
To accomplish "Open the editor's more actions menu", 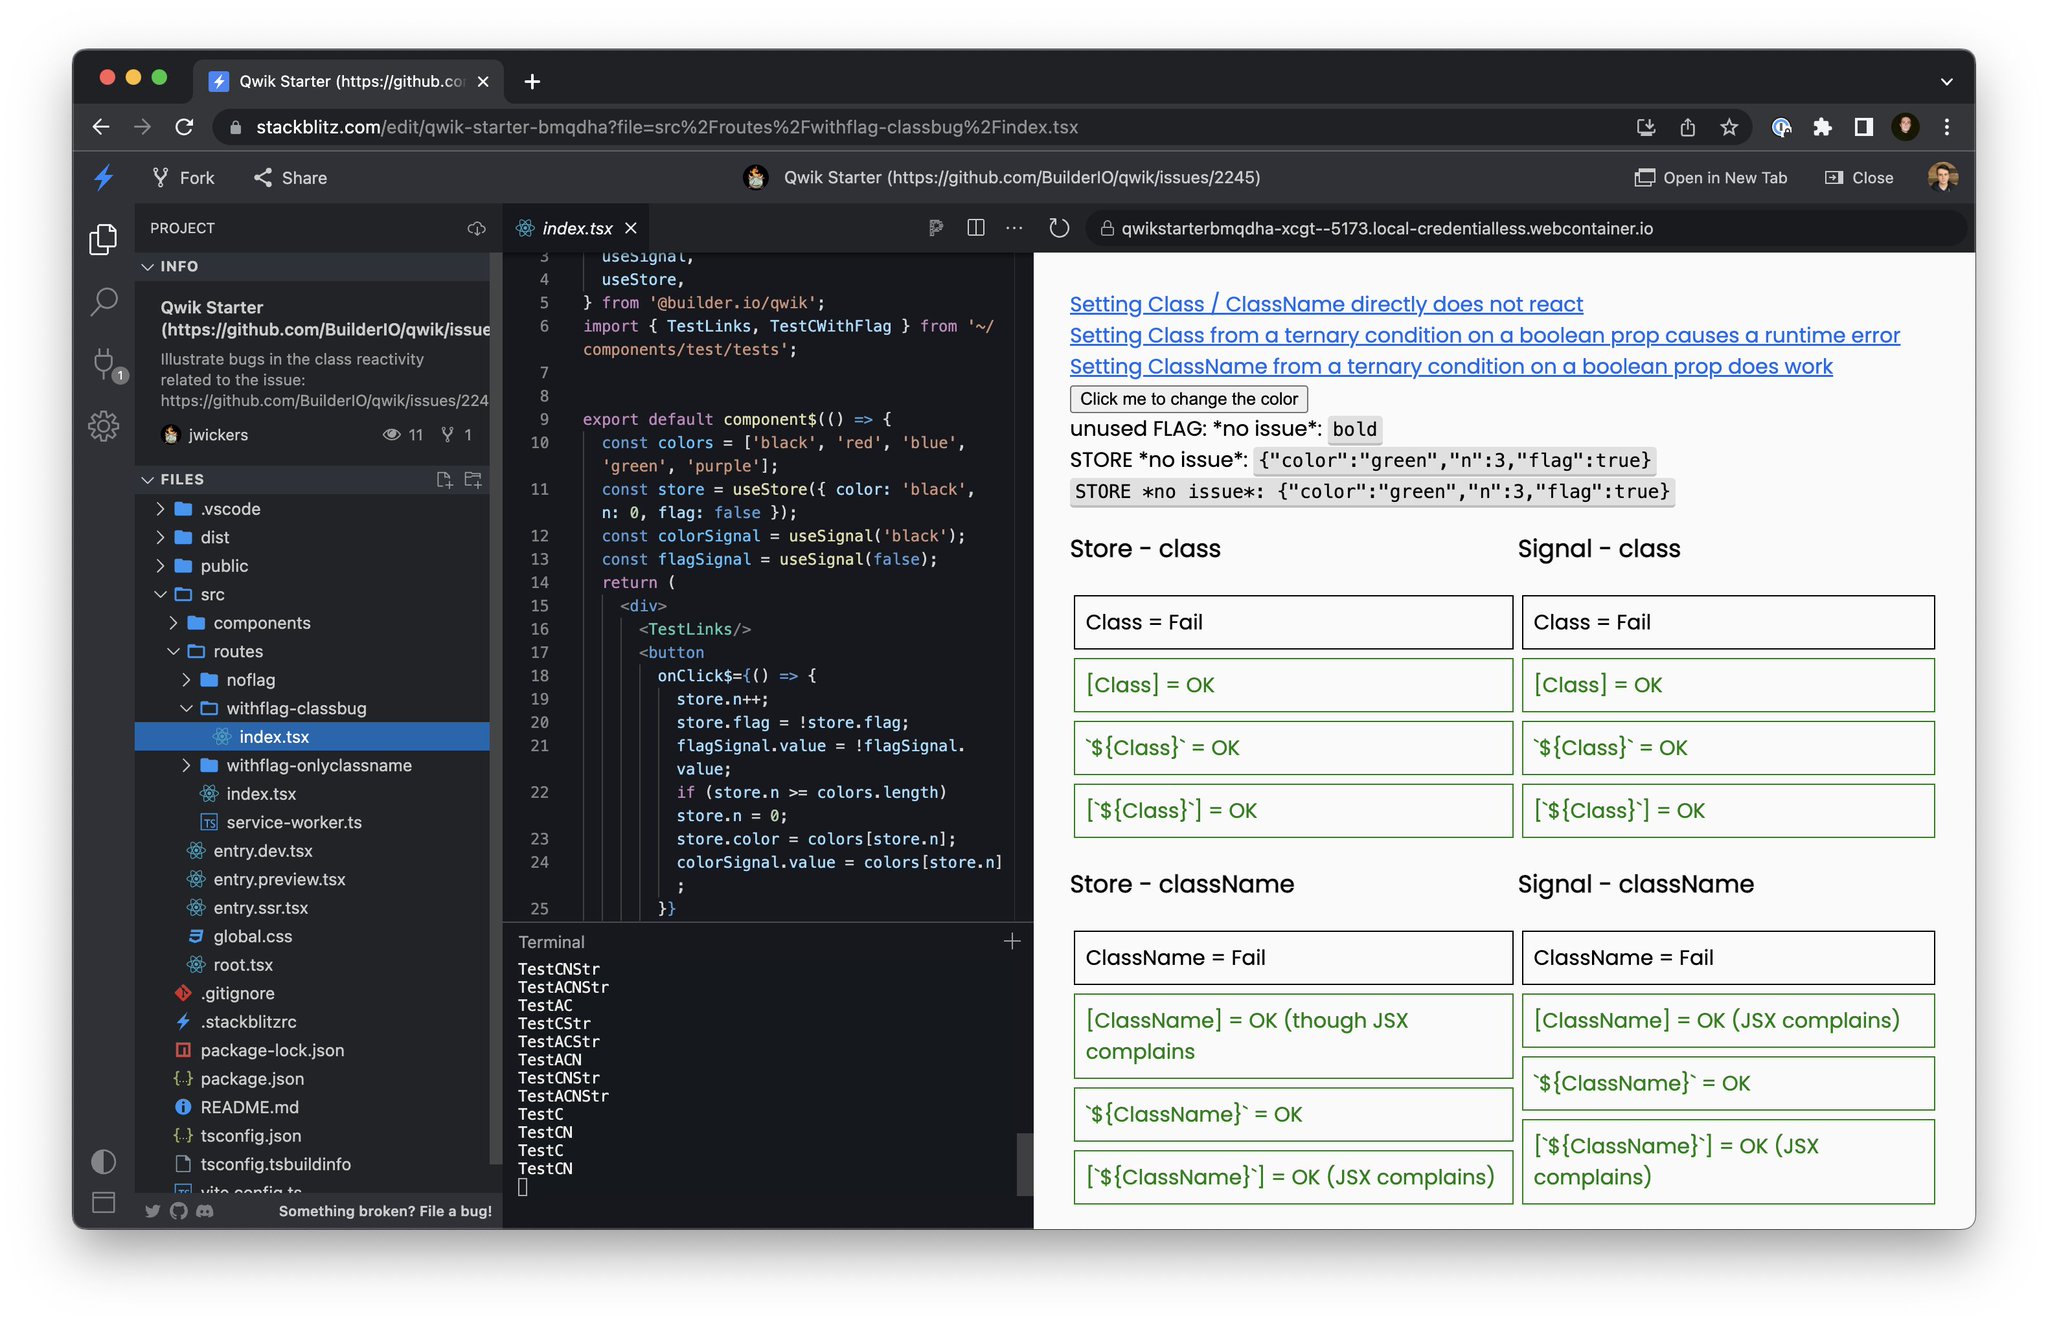I will click(1014, 228).
